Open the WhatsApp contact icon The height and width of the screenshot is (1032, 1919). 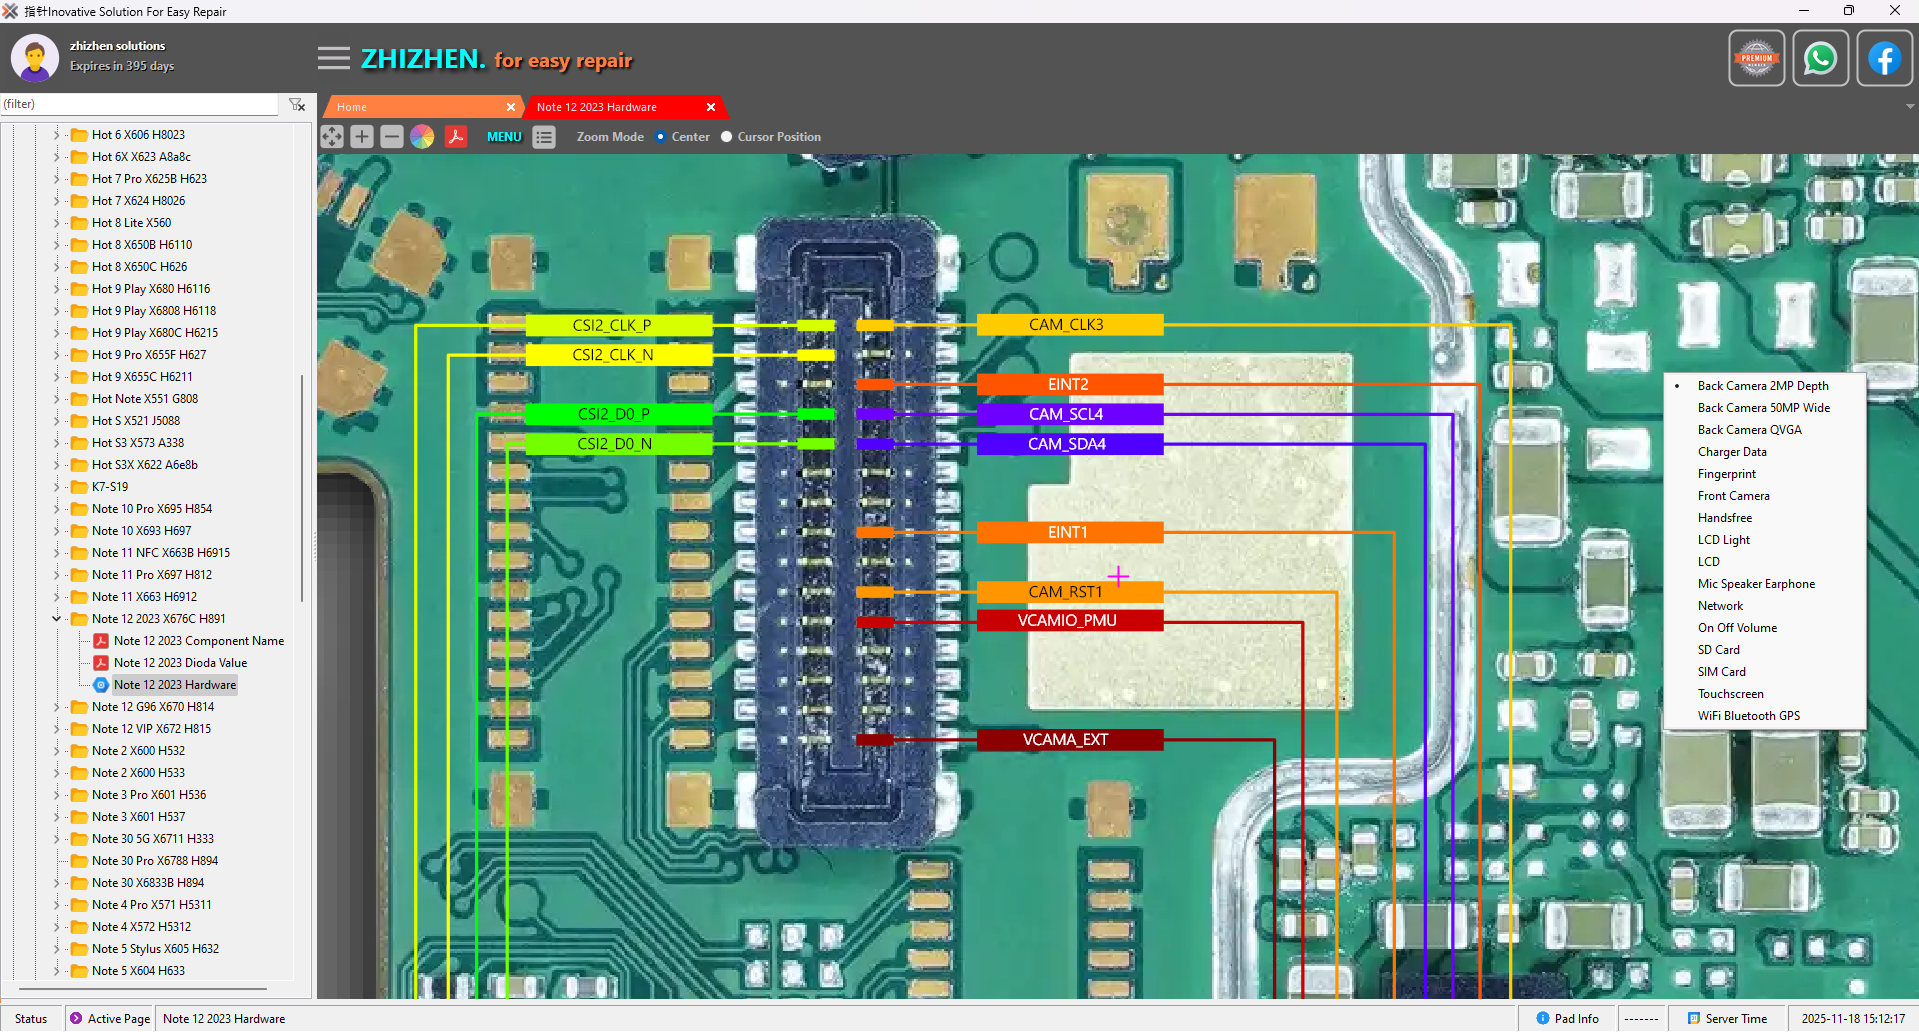1821,59
